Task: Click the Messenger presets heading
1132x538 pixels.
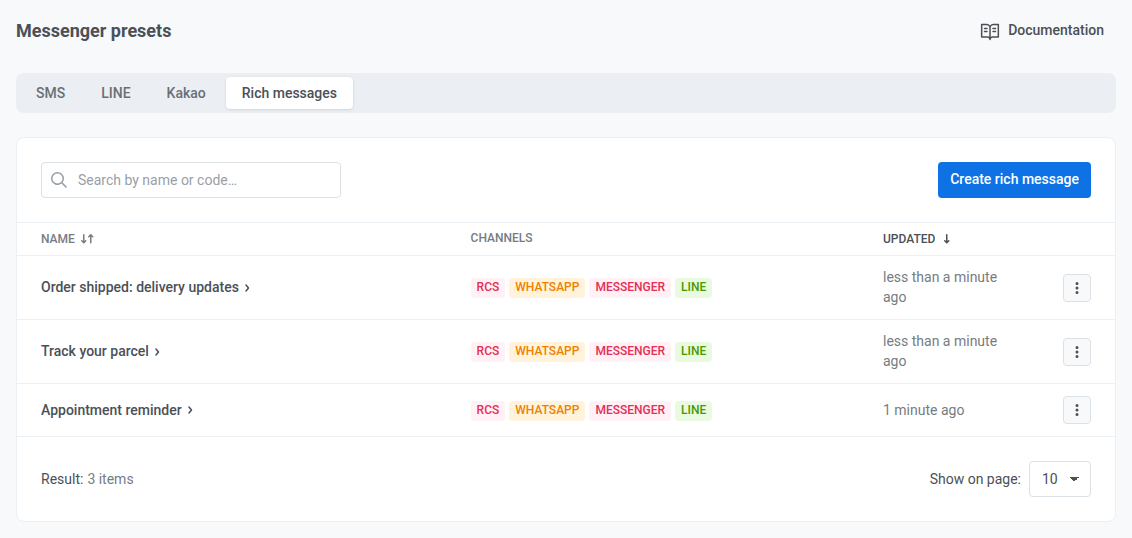Action: point(94,31)
